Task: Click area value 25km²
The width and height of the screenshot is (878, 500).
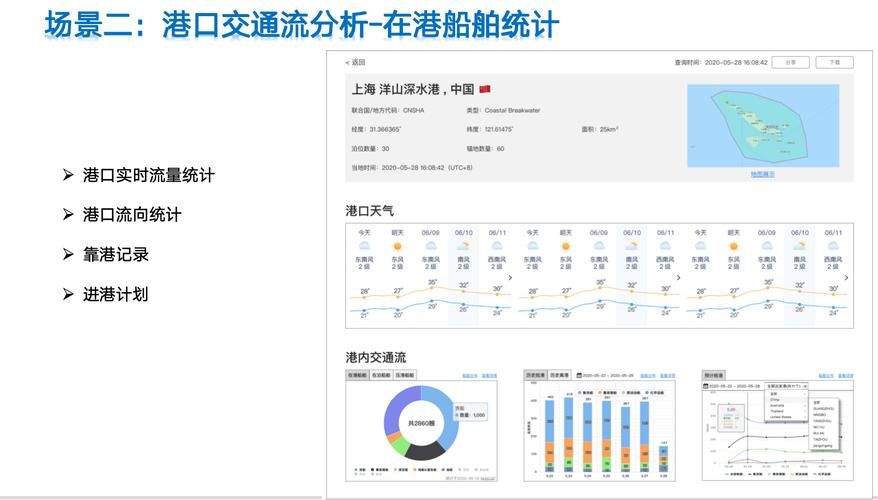Action: 609,129
